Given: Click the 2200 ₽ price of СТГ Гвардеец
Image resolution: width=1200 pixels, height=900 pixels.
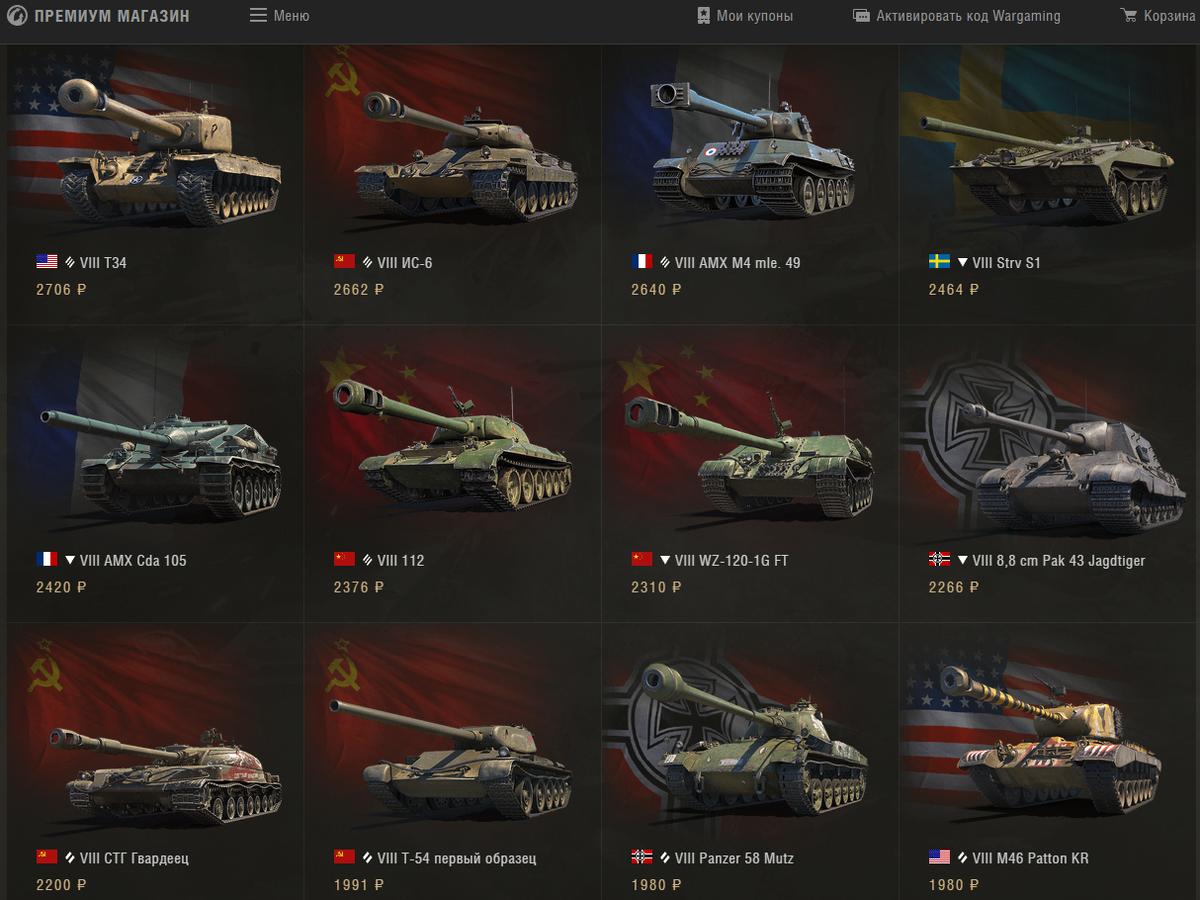Looking at the screenshot, I should (x=61, y=885).
